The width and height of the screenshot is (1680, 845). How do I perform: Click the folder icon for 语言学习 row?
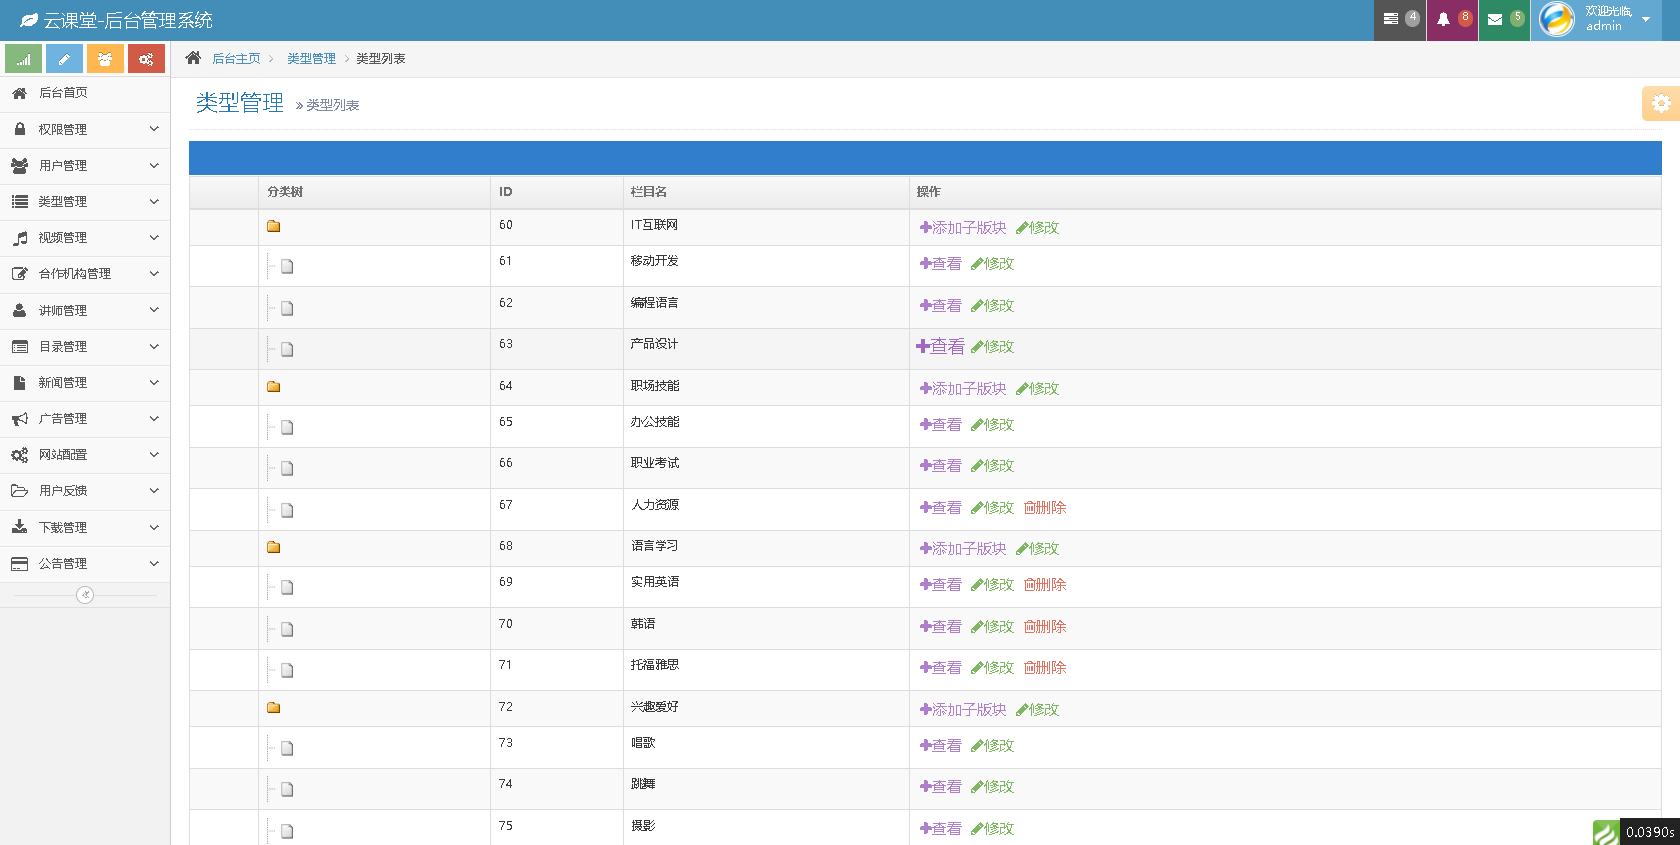coord(273,547)
